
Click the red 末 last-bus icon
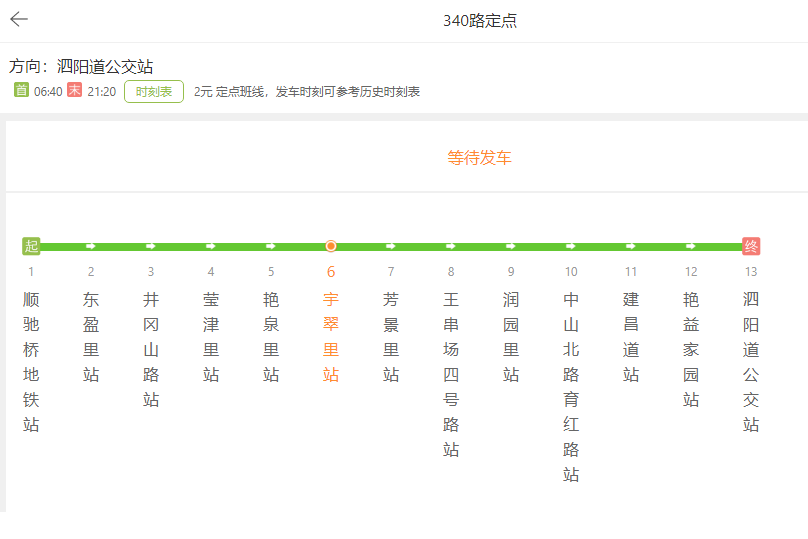click(75, 90)
